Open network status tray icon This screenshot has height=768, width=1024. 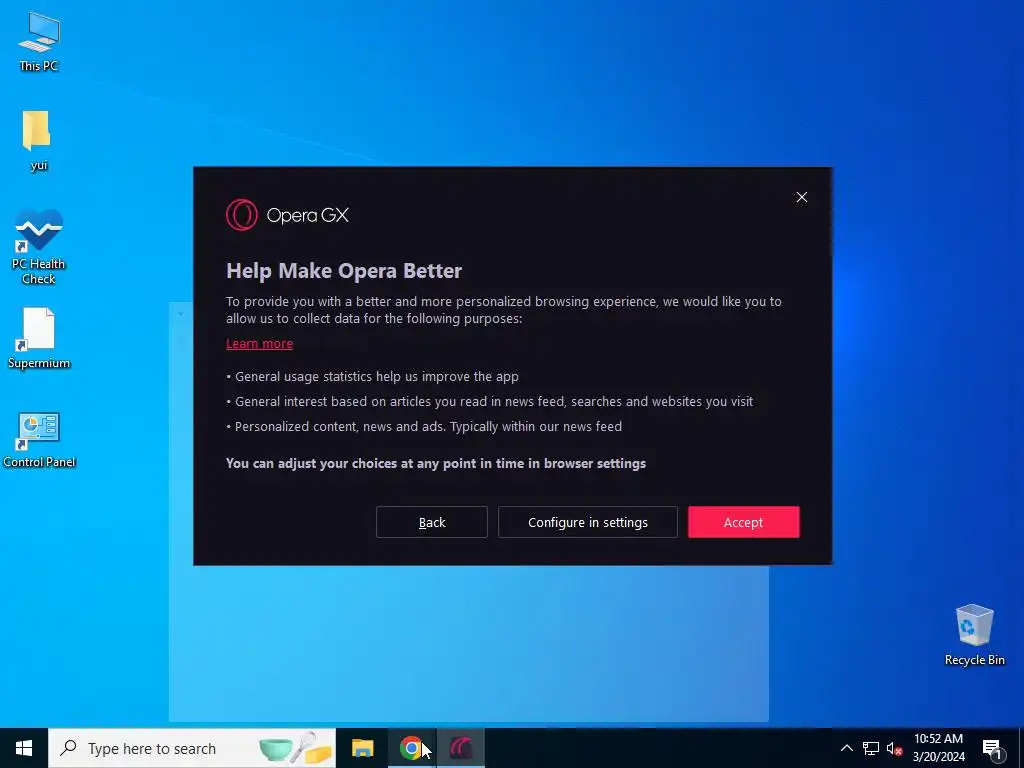point(871,748)
